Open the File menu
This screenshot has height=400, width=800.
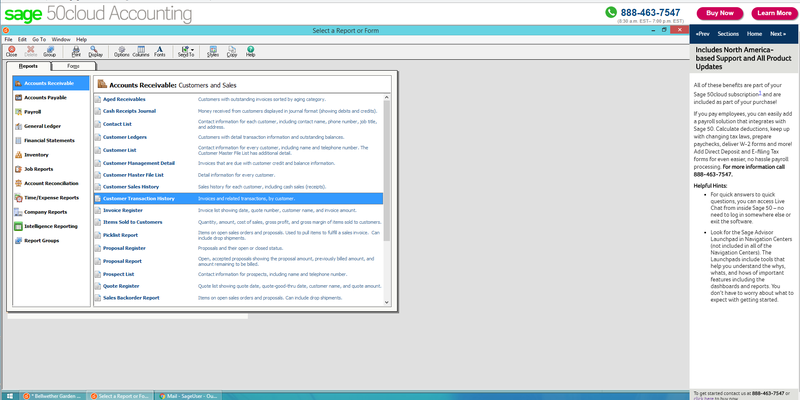click(8, 39)
